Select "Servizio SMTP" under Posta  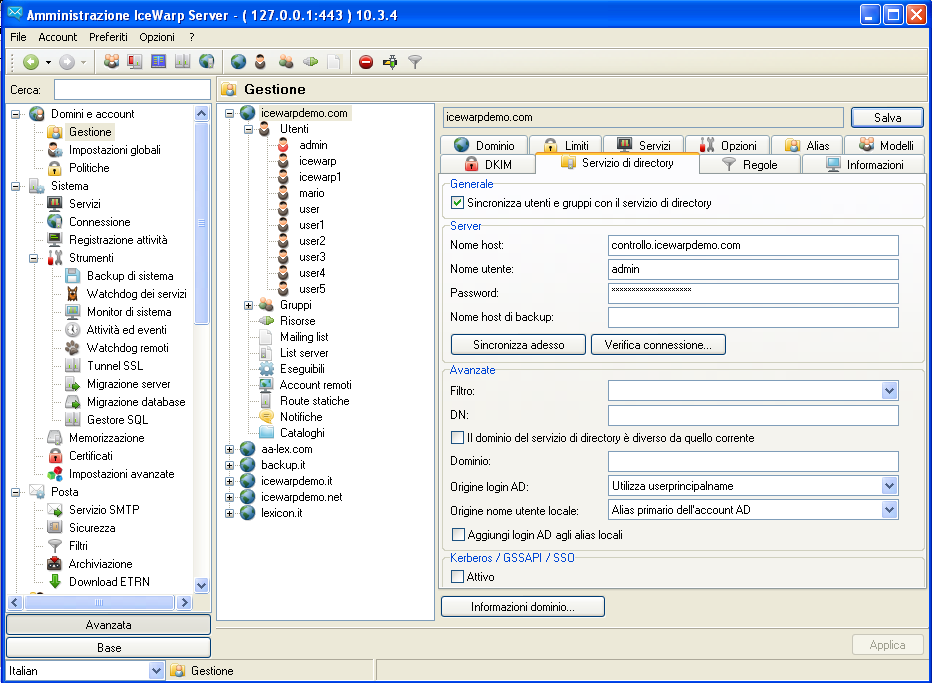[104, 509]
